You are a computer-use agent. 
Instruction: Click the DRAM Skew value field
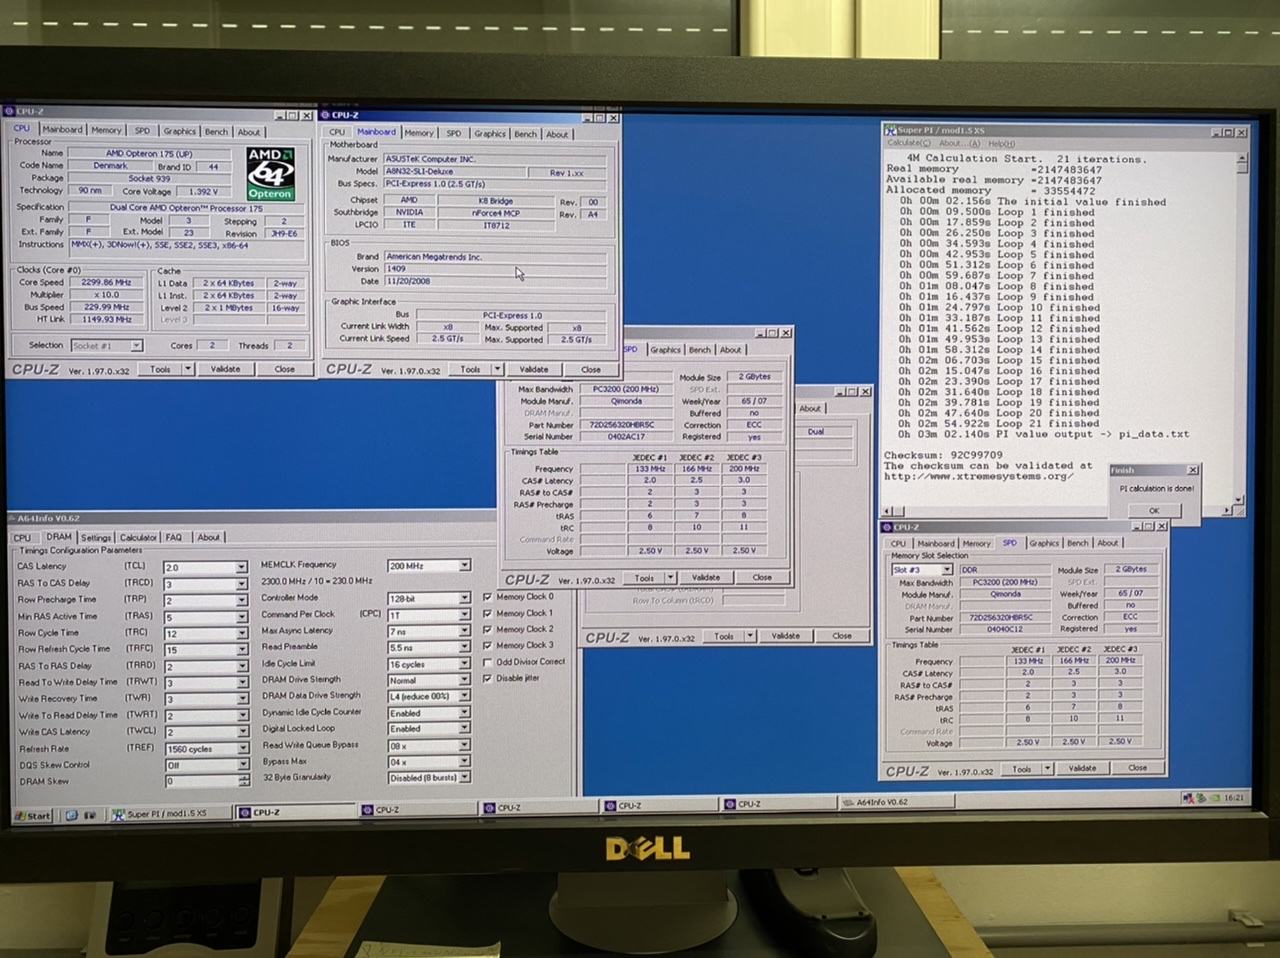click(x=201, y=781)
